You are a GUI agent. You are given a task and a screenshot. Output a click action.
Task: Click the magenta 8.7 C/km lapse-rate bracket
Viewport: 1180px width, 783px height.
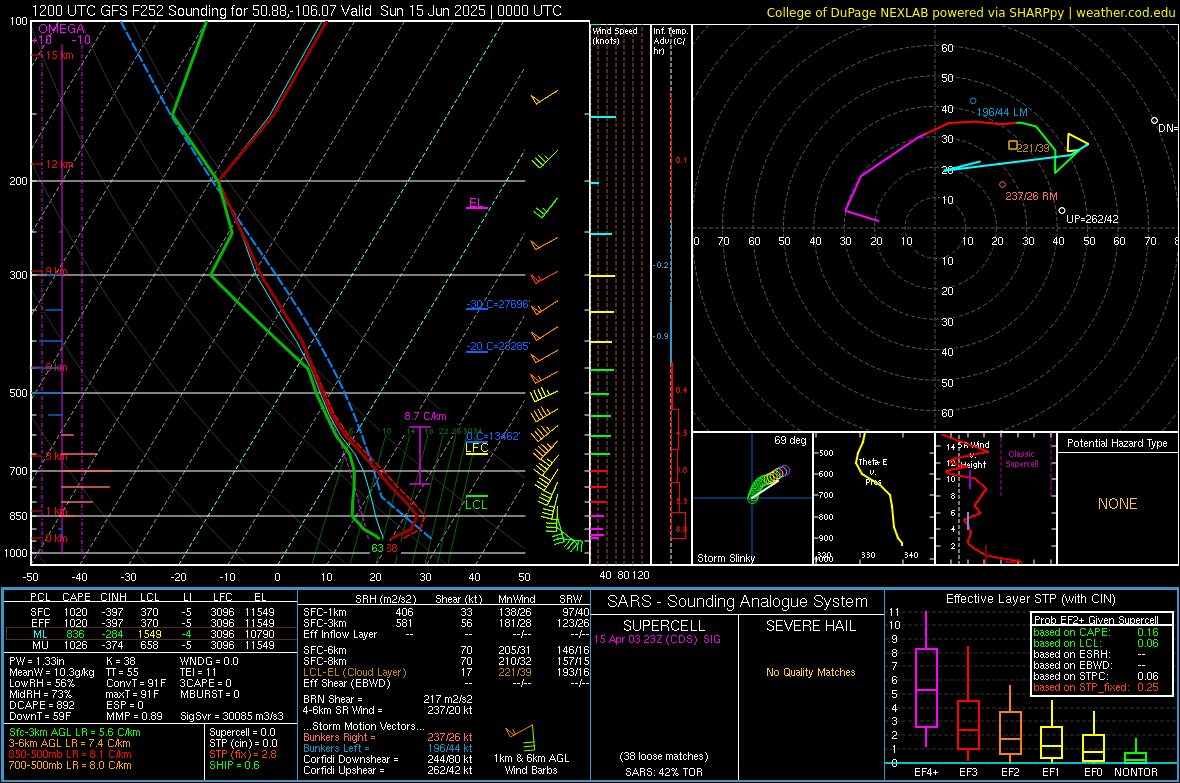[x=420, y=455]
